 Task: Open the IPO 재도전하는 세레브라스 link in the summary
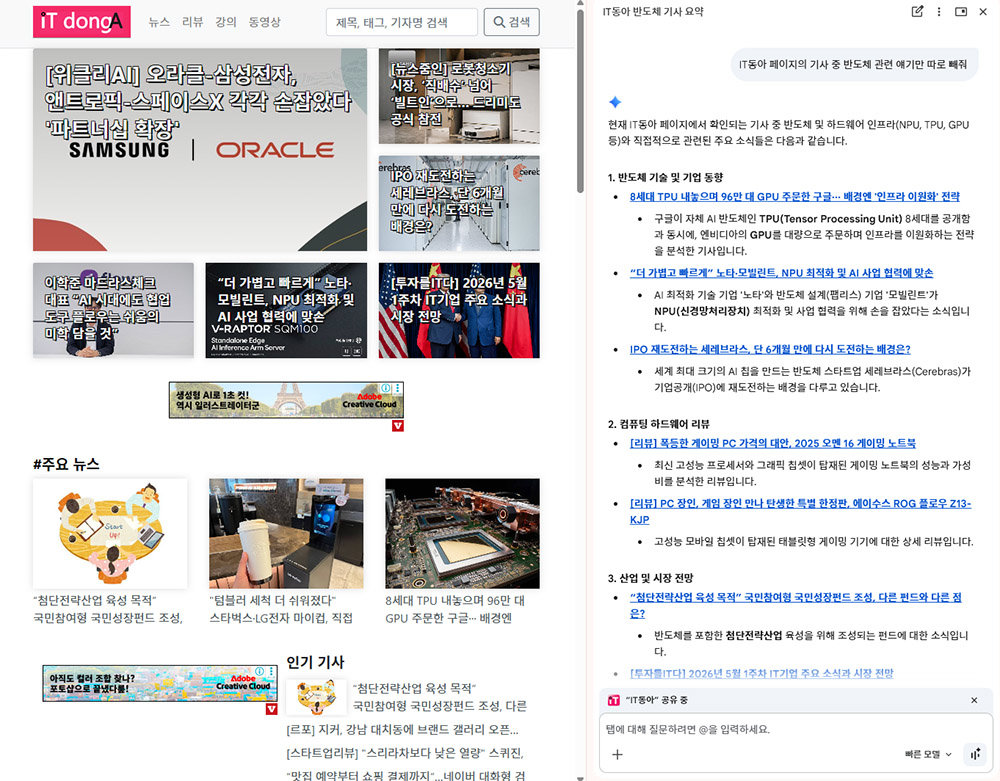point(770,349)
